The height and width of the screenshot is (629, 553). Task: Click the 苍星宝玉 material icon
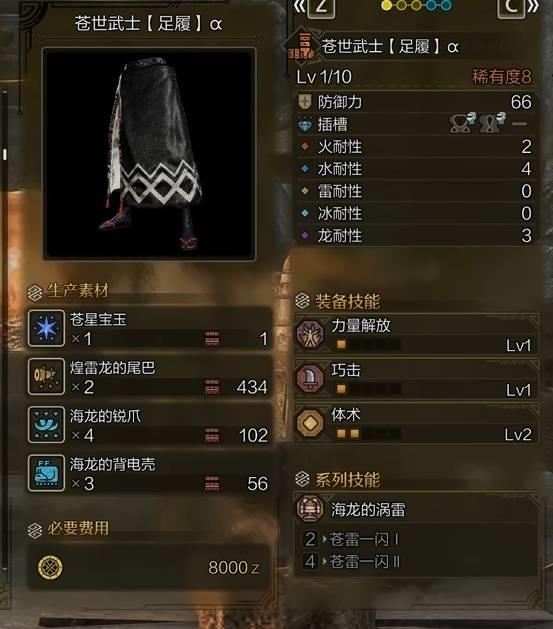click(x=46, y=328)
